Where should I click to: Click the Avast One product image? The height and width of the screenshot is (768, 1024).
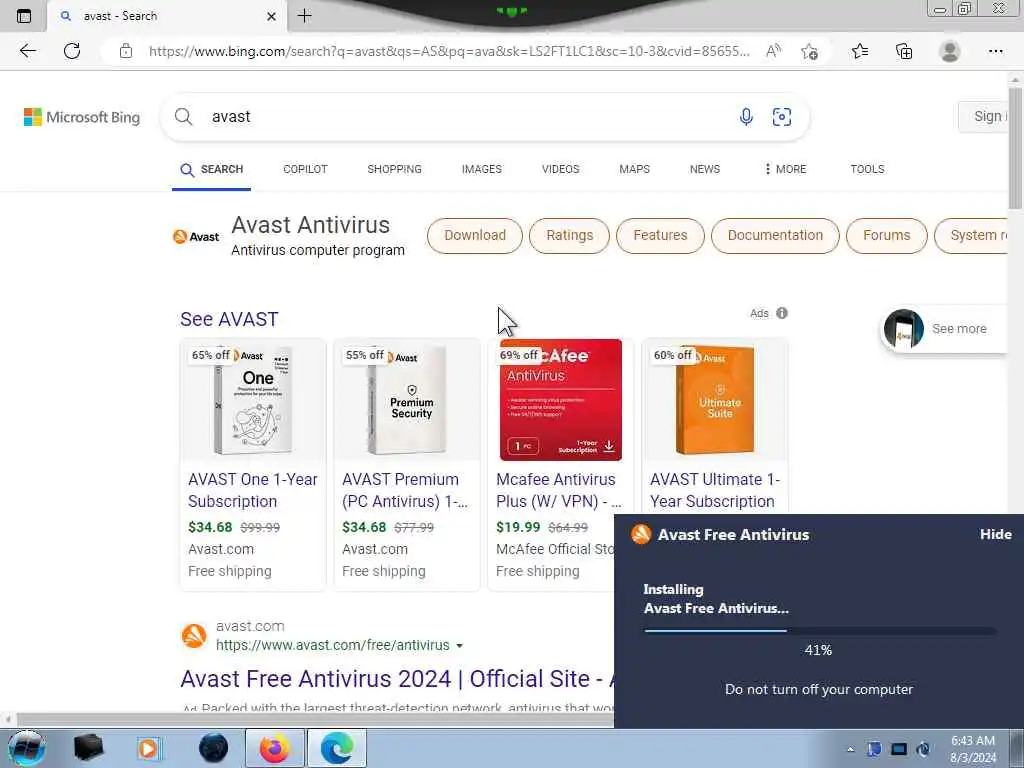click(253, 400)
